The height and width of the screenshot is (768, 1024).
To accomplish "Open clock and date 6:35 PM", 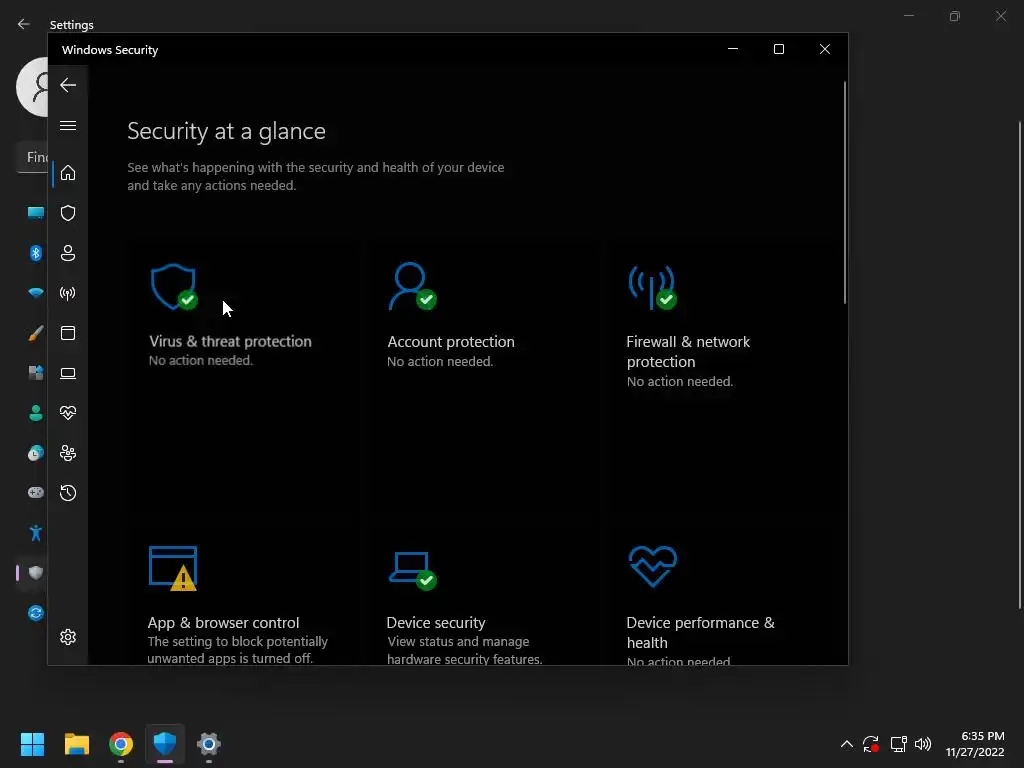I will coord(976,744).
